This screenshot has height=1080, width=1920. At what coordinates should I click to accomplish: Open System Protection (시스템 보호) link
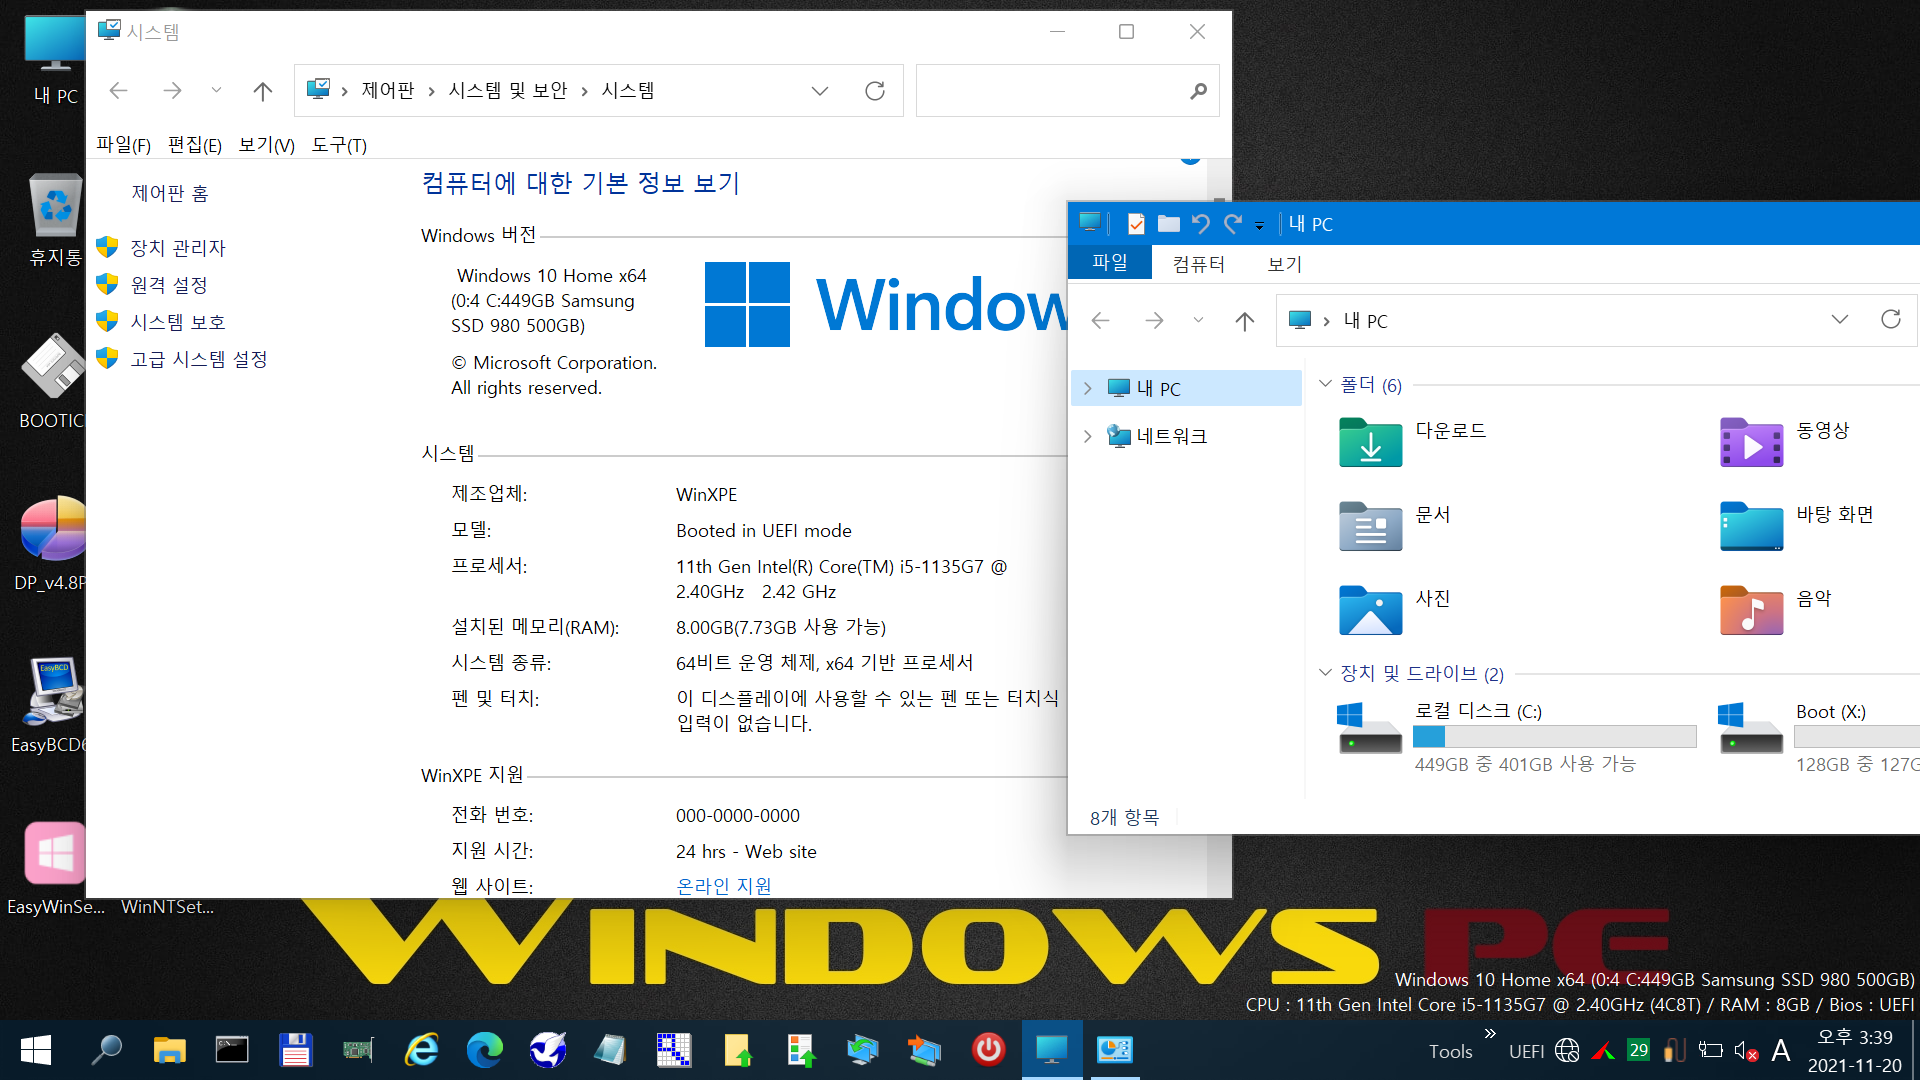(x=178, y=322)
